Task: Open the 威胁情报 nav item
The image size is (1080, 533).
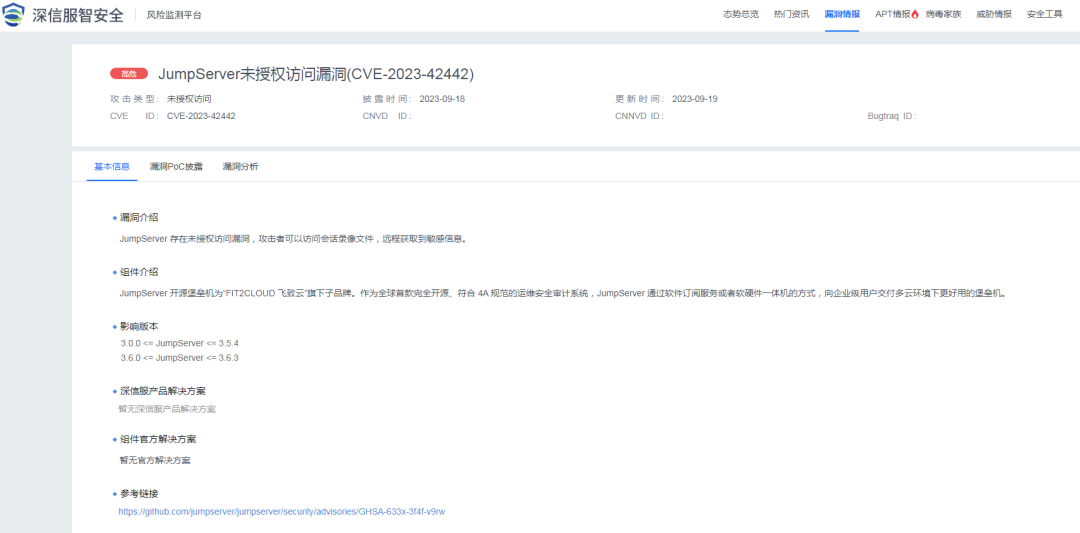Action: pos(994,14)
